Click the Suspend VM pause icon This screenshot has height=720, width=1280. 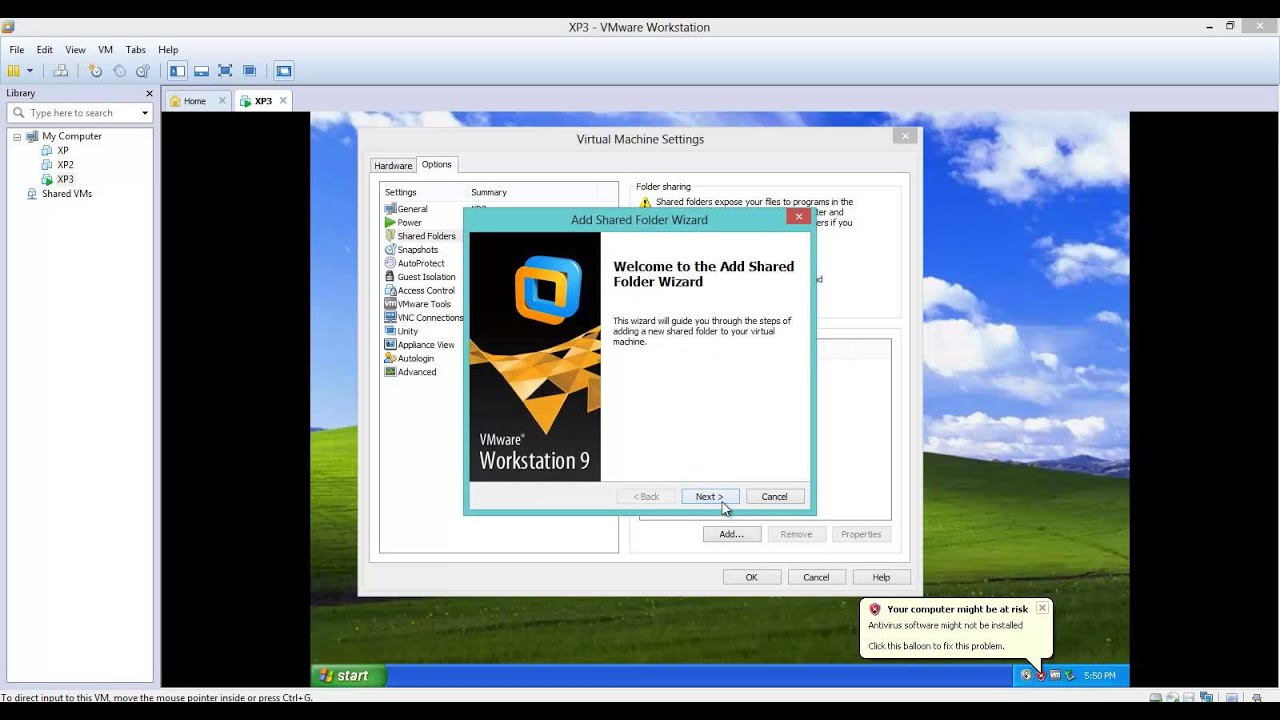[13, 71]
